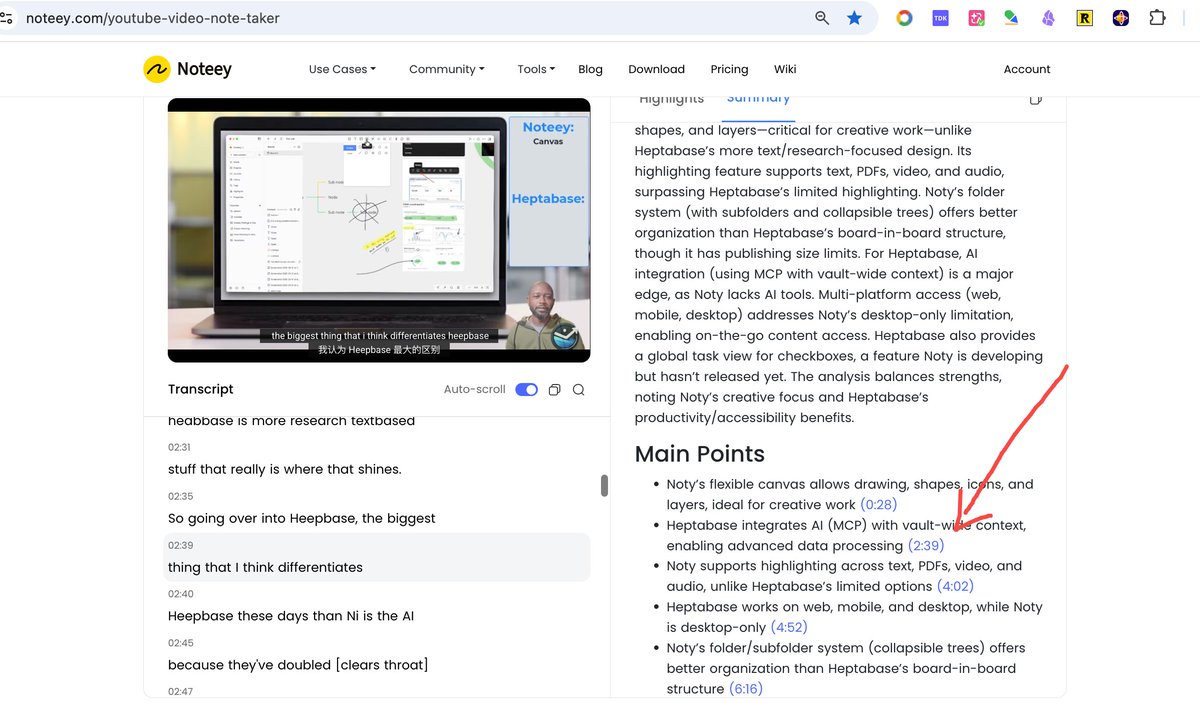Viewport: 1200px width, 726px height.
Task: Click the site info icon in address bar
Action: [7, 18]
